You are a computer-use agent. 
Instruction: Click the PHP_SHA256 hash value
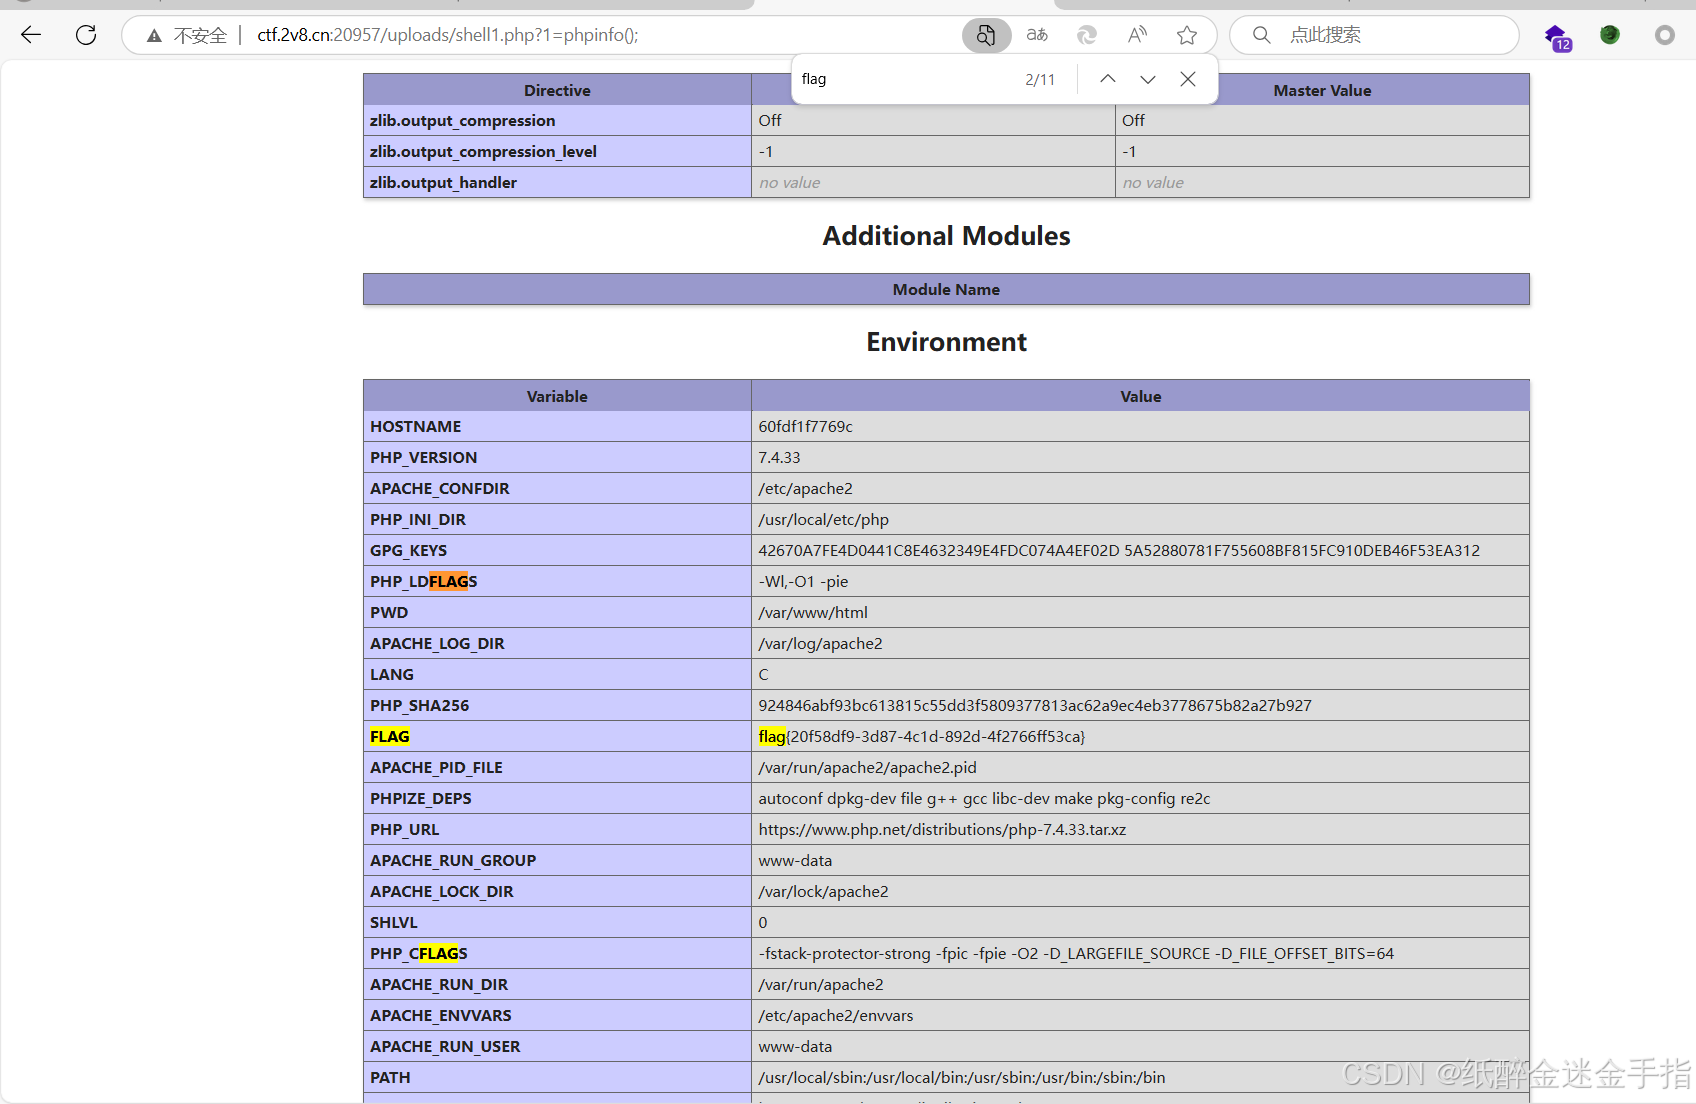(1035, 705)
